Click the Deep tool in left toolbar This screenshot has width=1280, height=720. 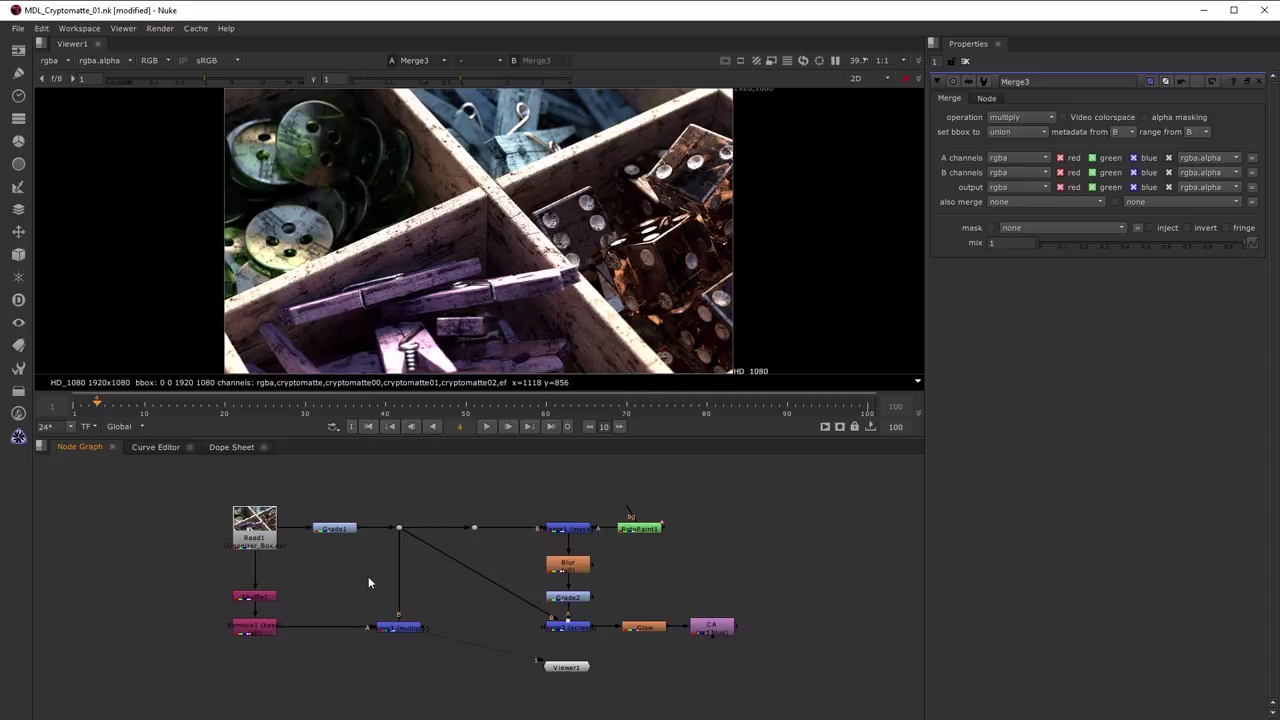18,300
